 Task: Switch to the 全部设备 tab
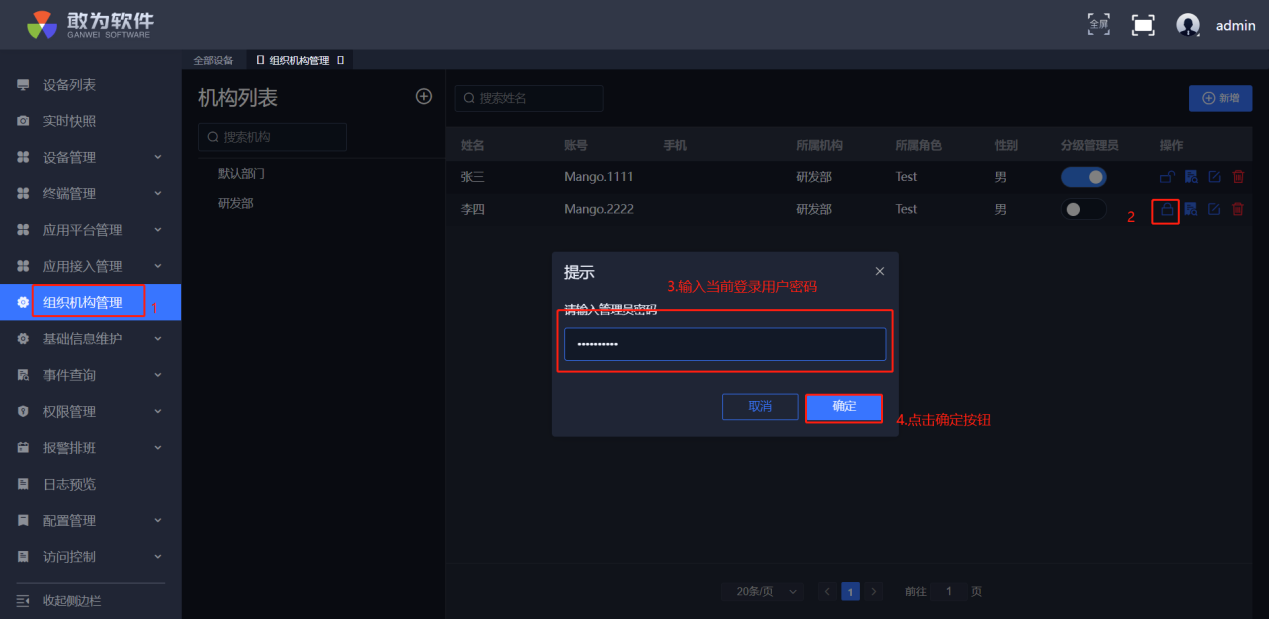point(213,60)
